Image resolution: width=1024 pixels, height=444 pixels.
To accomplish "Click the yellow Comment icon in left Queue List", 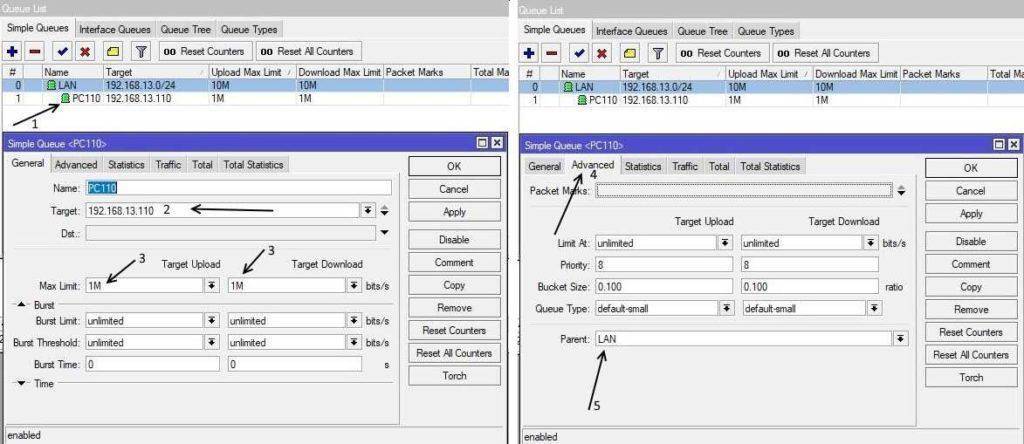I will point(113,51).
